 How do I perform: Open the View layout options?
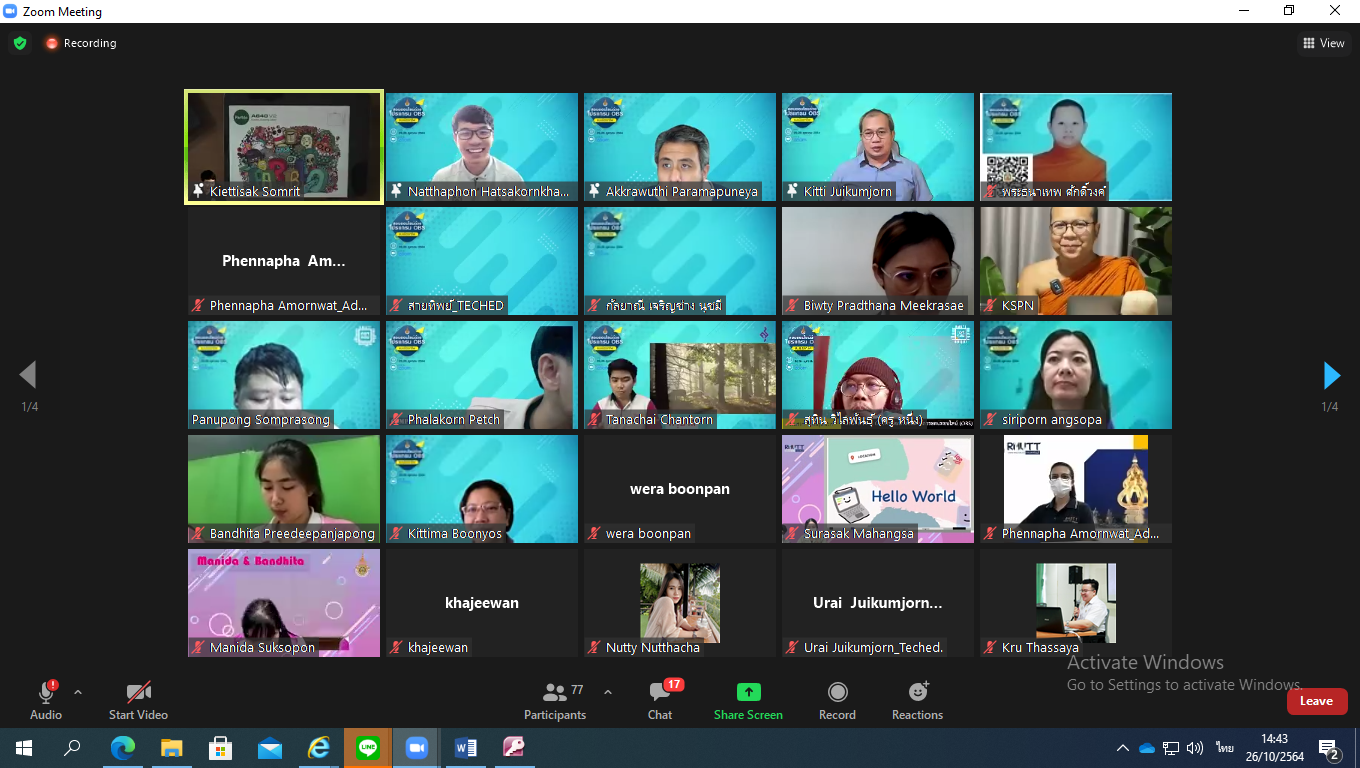[x=1323, y=43]
